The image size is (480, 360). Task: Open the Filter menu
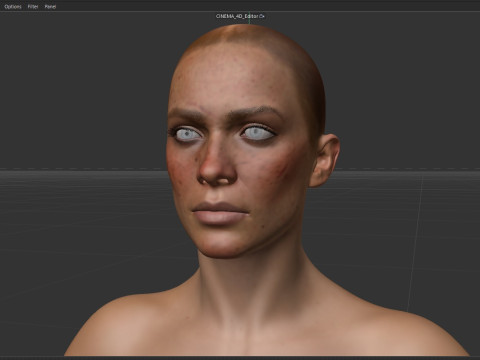[x=33, y=7]
